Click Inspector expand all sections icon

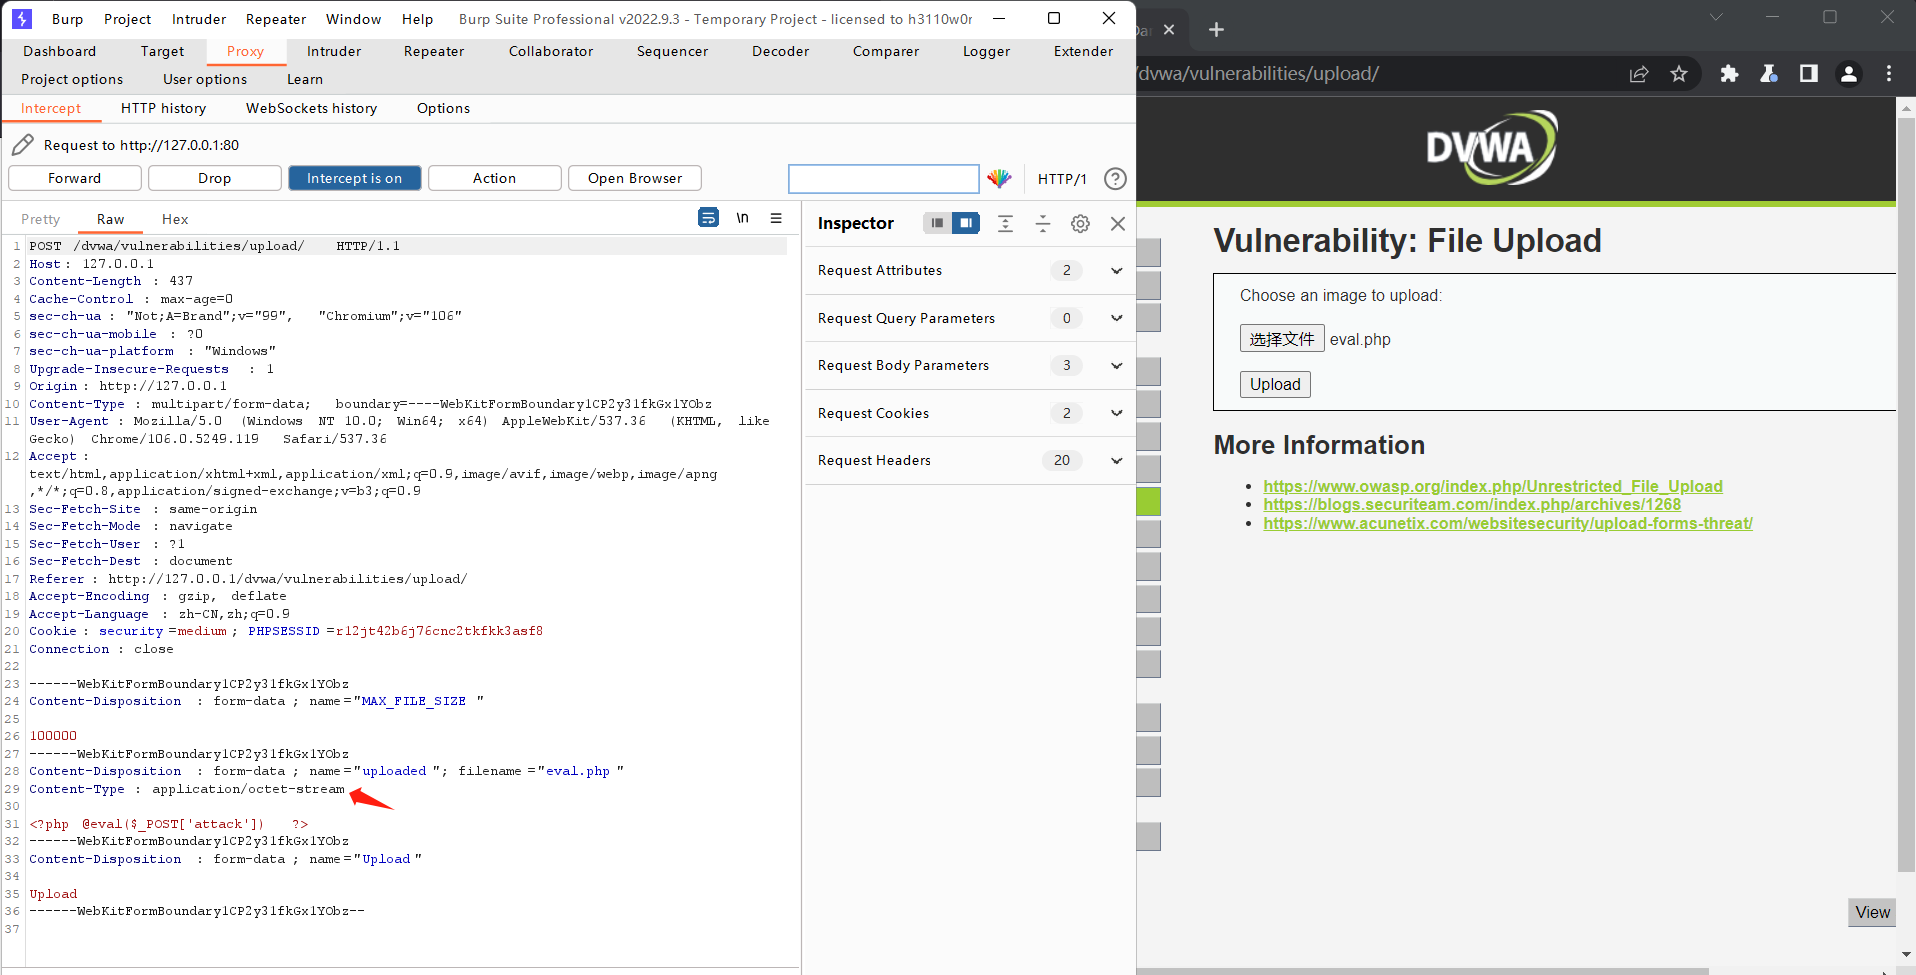[1005, 223]
